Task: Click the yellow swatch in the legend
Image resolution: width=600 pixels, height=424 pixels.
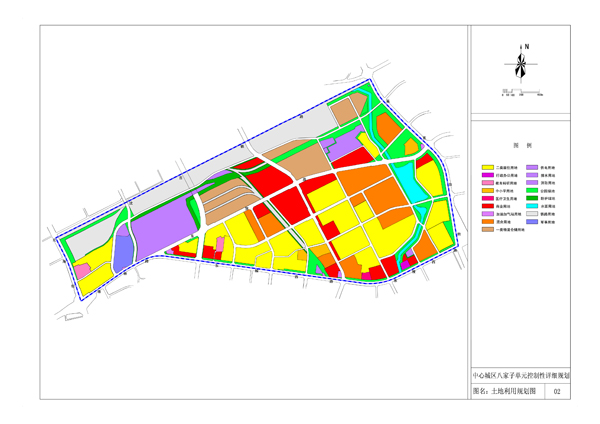Action: [x=488, y=168]
